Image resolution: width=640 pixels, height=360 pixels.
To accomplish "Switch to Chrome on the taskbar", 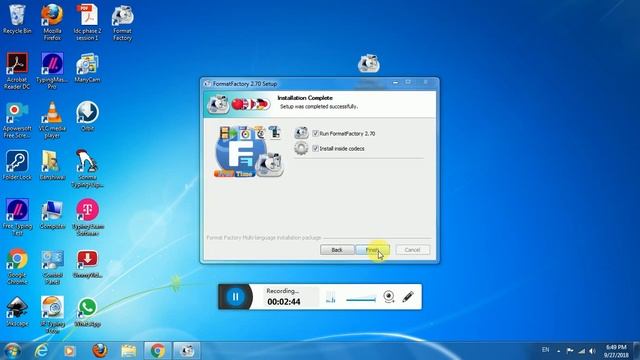I will coord(158,351).
